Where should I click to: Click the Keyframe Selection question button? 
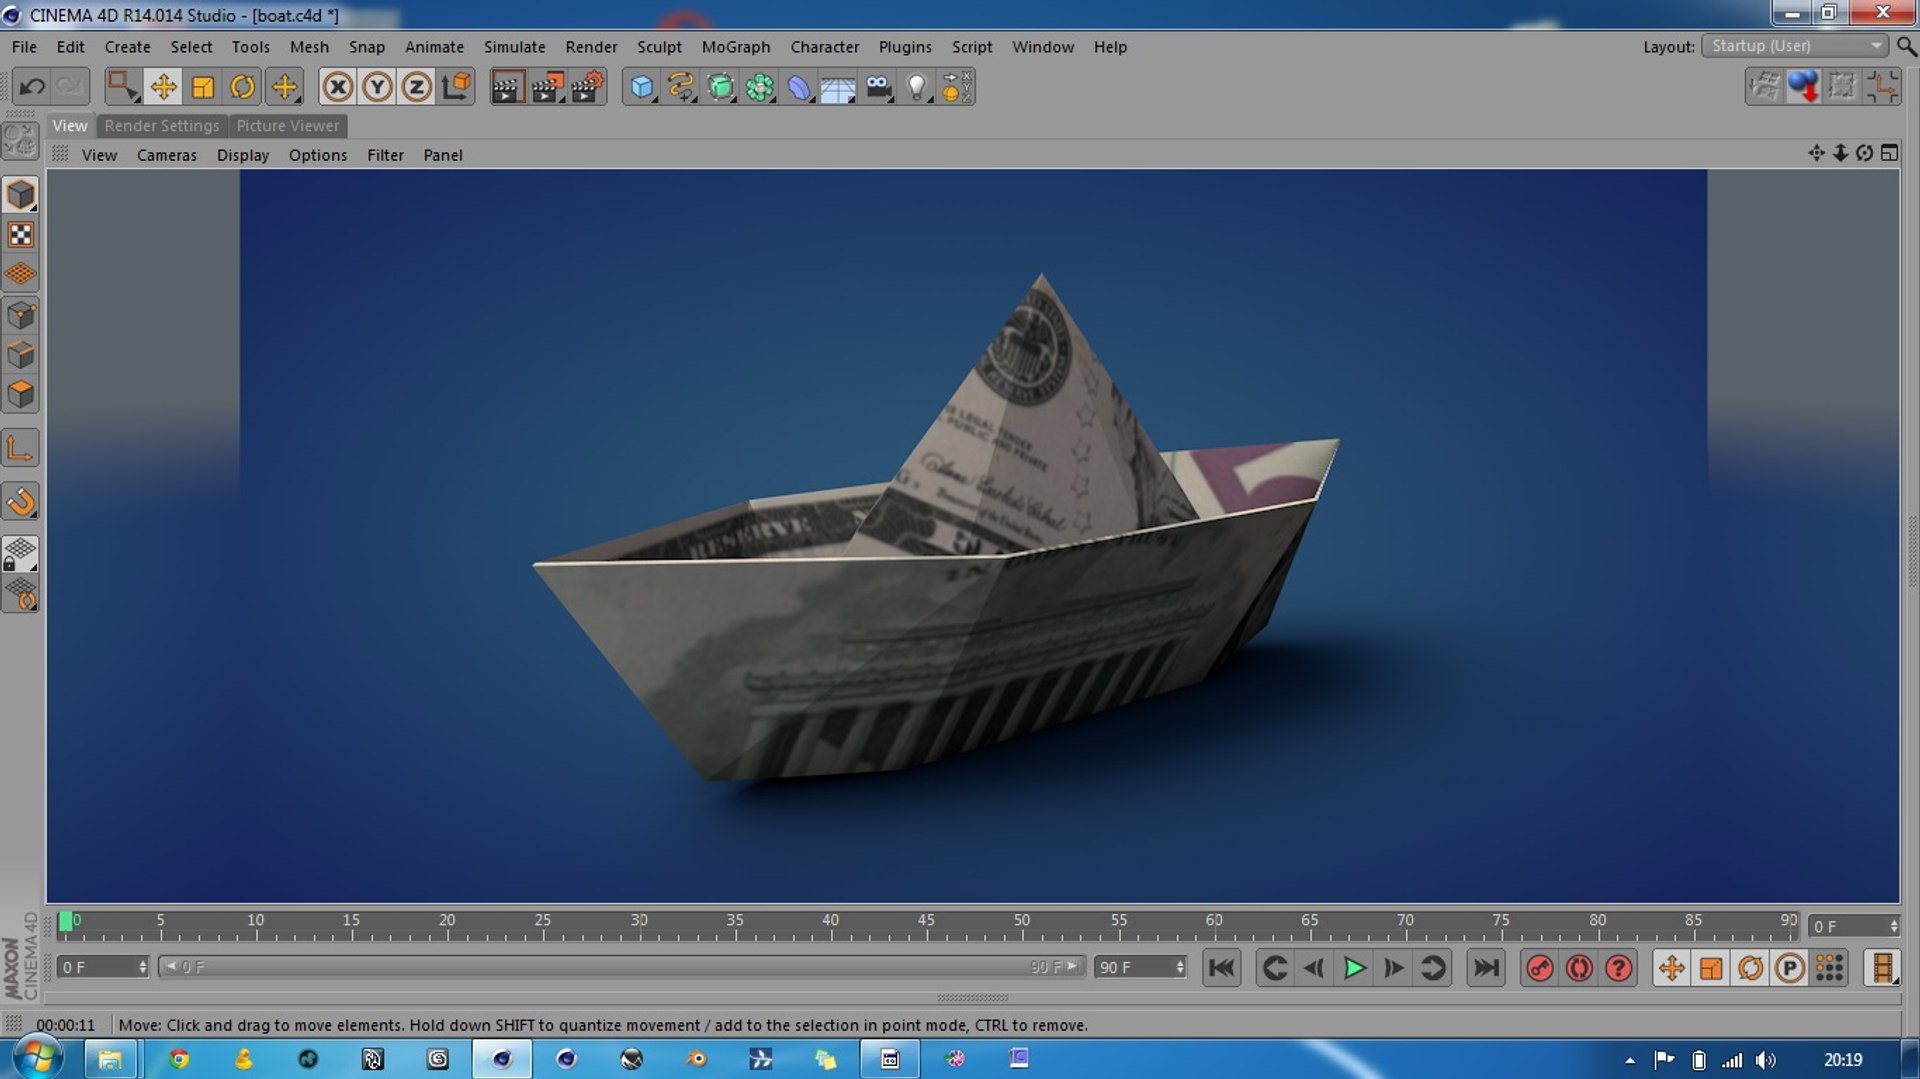pyautogui.click(x=1619, y=968)
